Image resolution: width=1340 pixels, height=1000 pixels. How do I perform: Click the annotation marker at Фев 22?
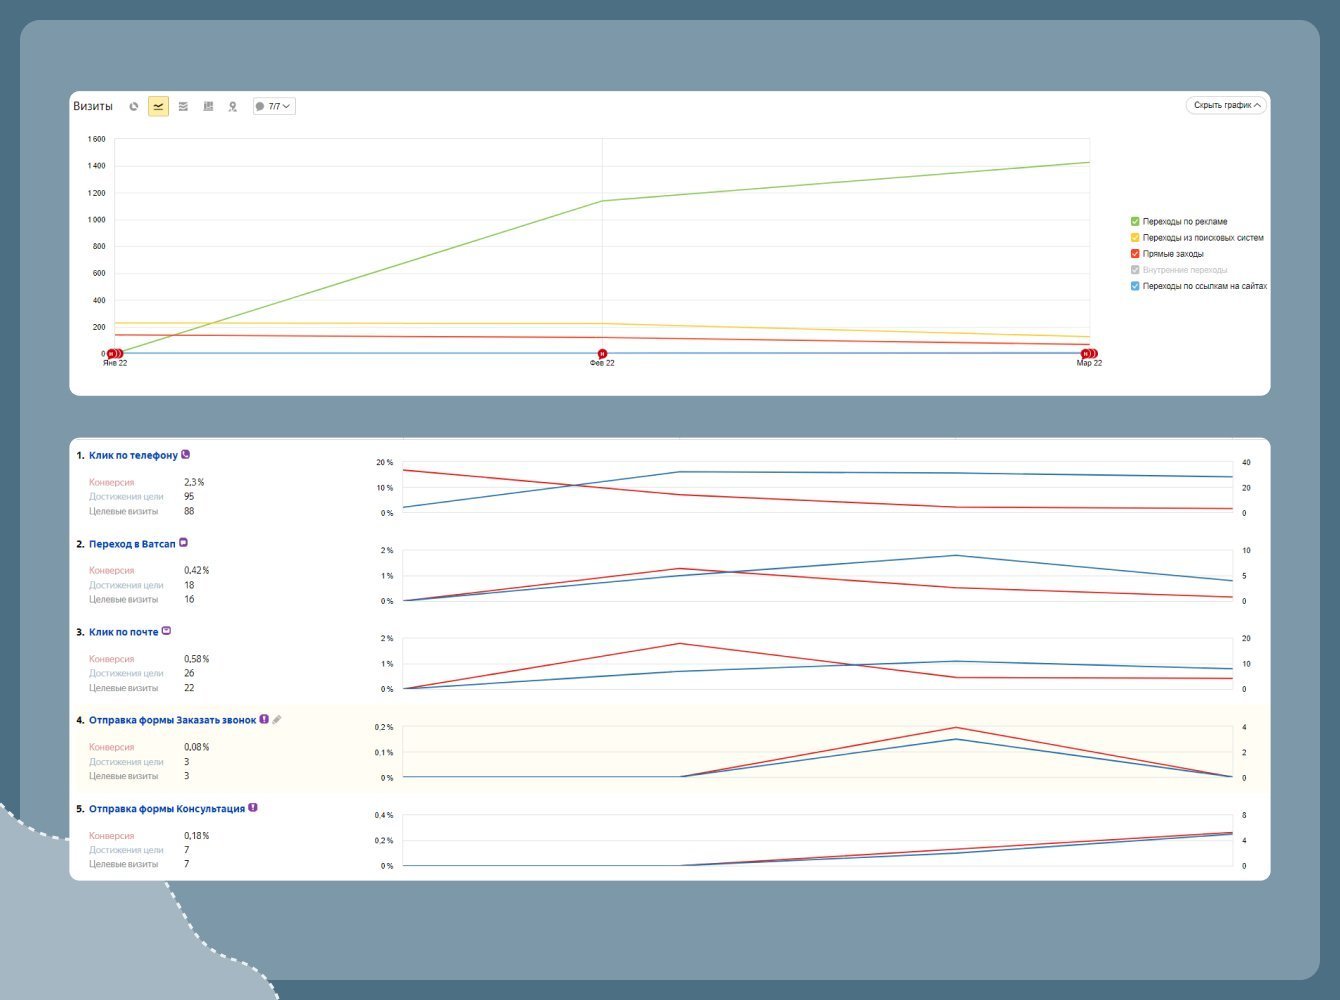click(x=602, y=353)
